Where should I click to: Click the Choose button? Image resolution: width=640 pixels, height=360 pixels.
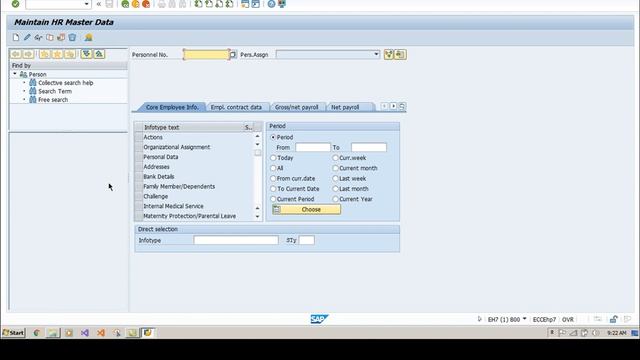[307, 209]
